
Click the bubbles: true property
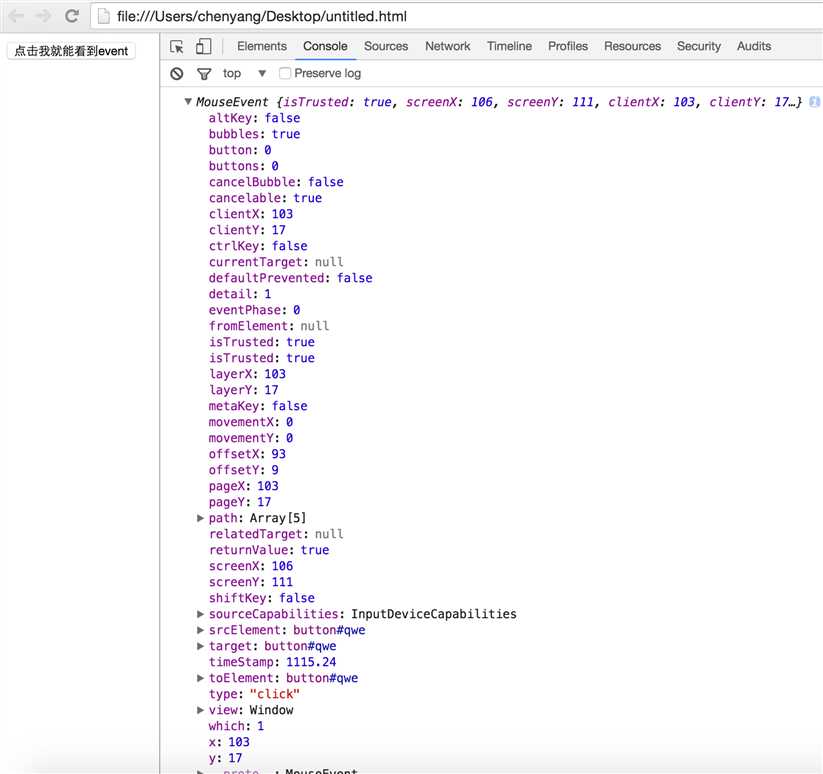pyautogui.click(x=254, y=134)
